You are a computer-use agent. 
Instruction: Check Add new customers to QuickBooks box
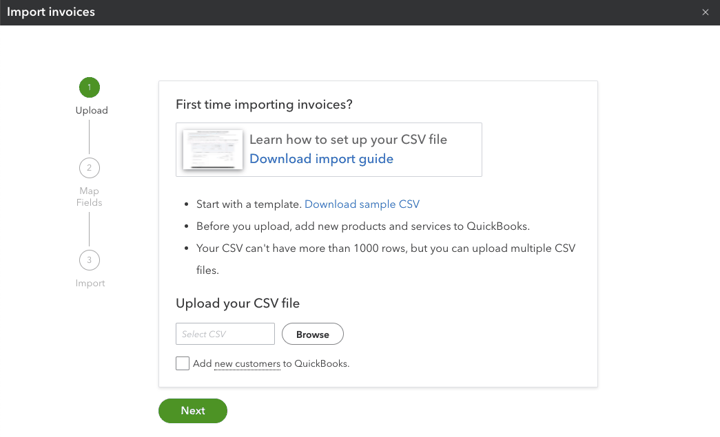pyautogui.click(x=182, y=363)
